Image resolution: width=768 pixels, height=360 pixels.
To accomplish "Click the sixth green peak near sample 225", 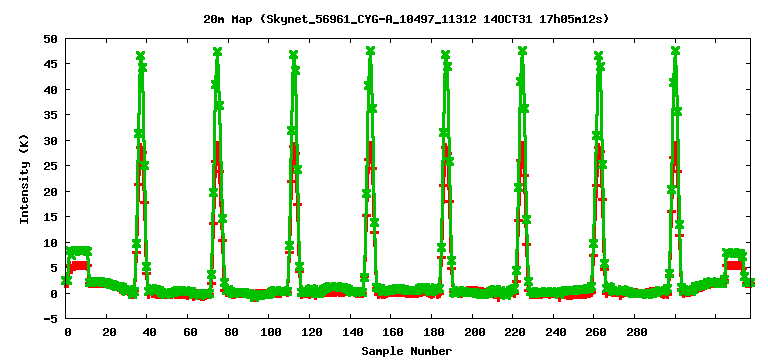I will tap(522, 50).
